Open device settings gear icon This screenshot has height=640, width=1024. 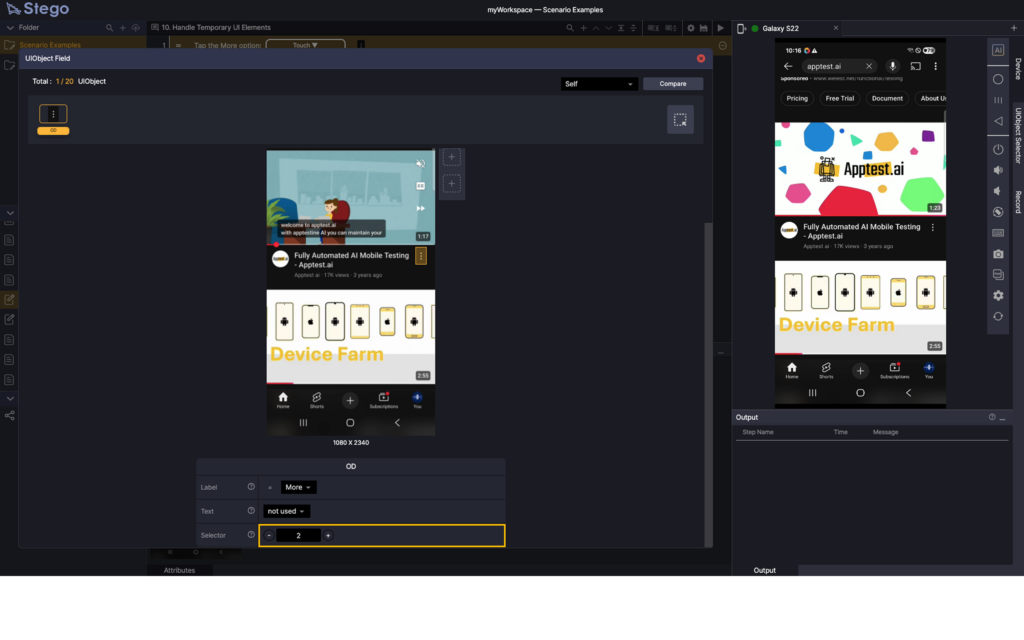[997, 295]
